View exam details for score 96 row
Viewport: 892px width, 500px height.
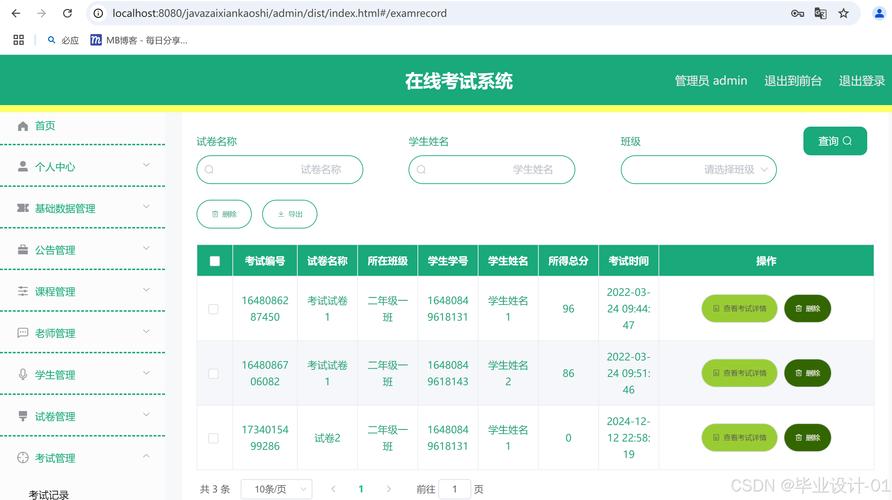coord(740,308)
